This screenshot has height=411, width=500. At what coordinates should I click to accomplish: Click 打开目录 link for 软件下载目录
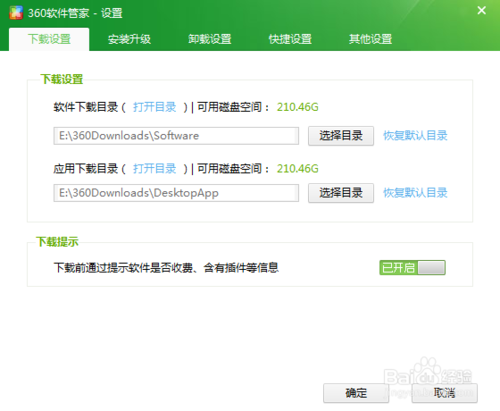coord(154,107)
